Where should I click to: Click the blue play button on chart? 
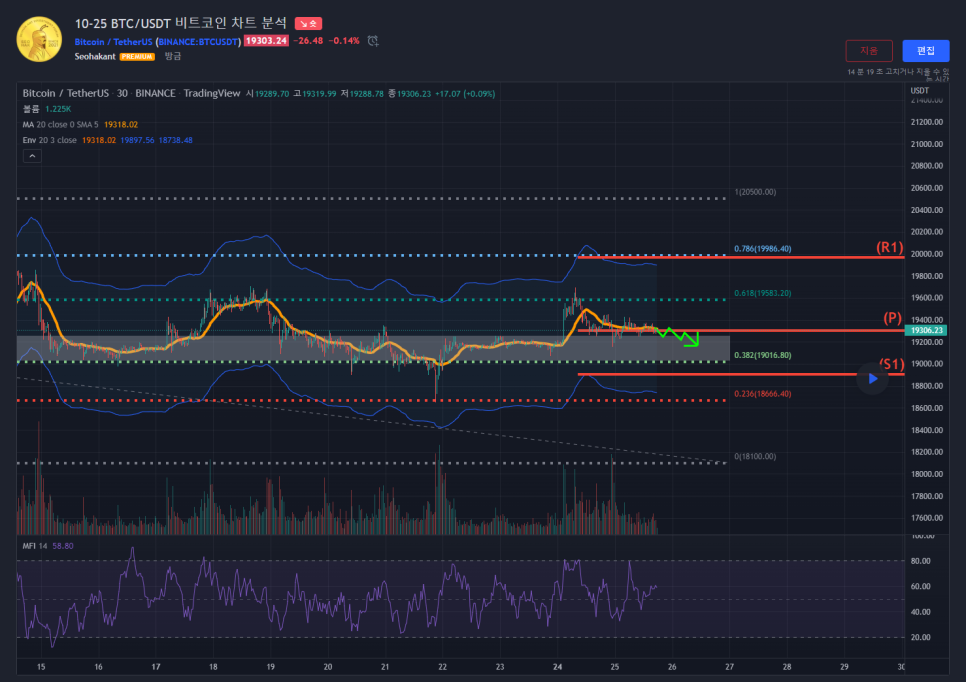pyautogui.click(x=872, y=379)
